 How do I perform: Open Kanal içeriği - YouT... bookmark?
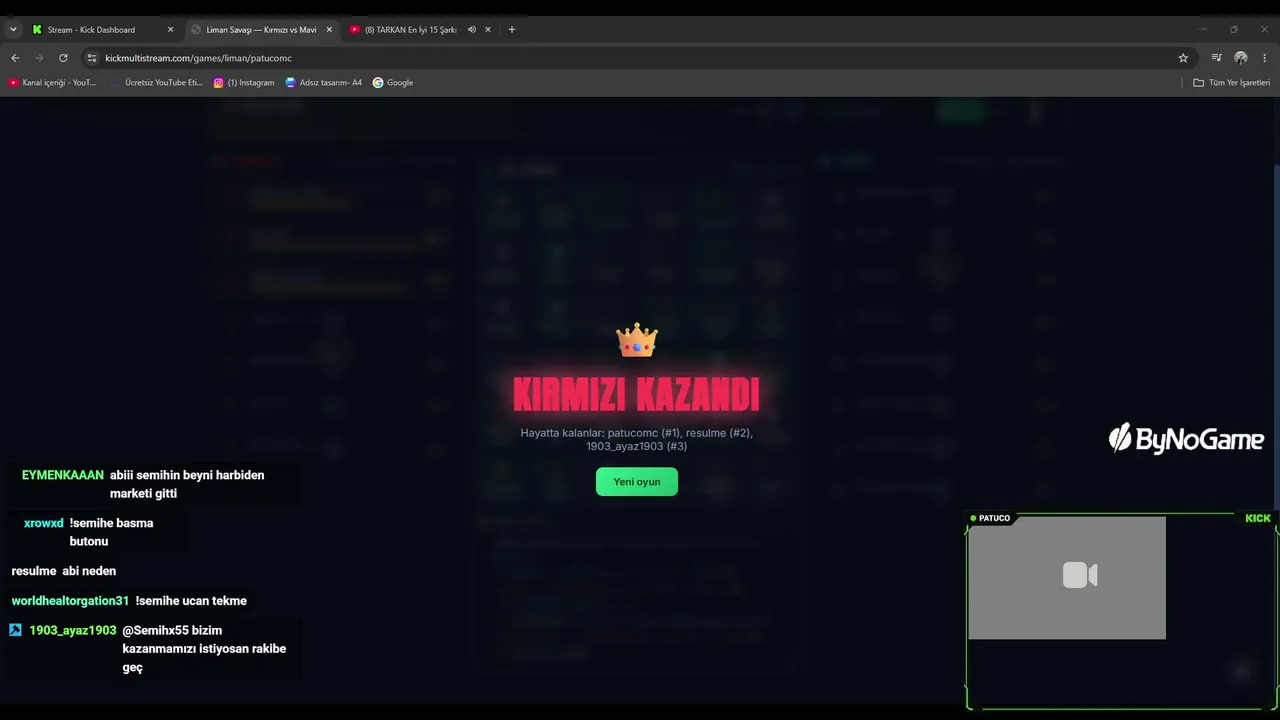click(52, 83)
